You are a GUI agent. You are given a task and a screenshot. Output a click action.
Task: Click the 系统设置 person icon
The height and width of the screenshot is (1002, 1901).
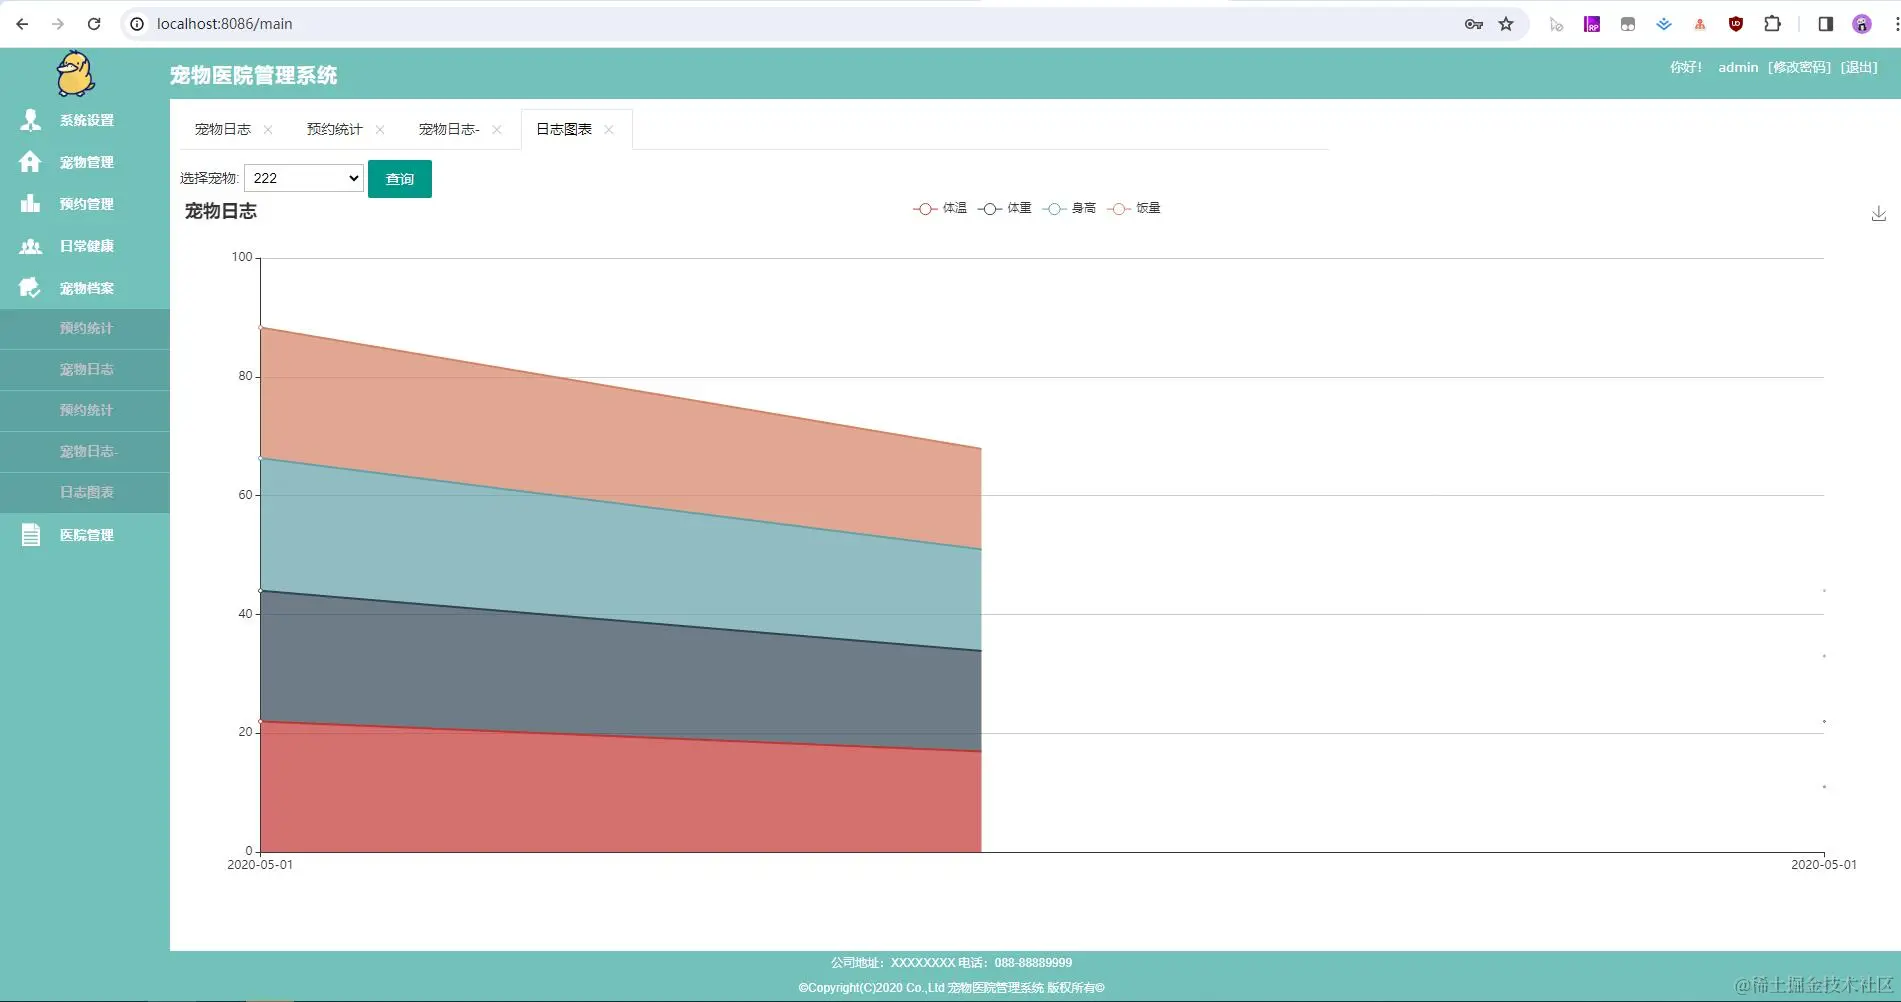(31, 120)
